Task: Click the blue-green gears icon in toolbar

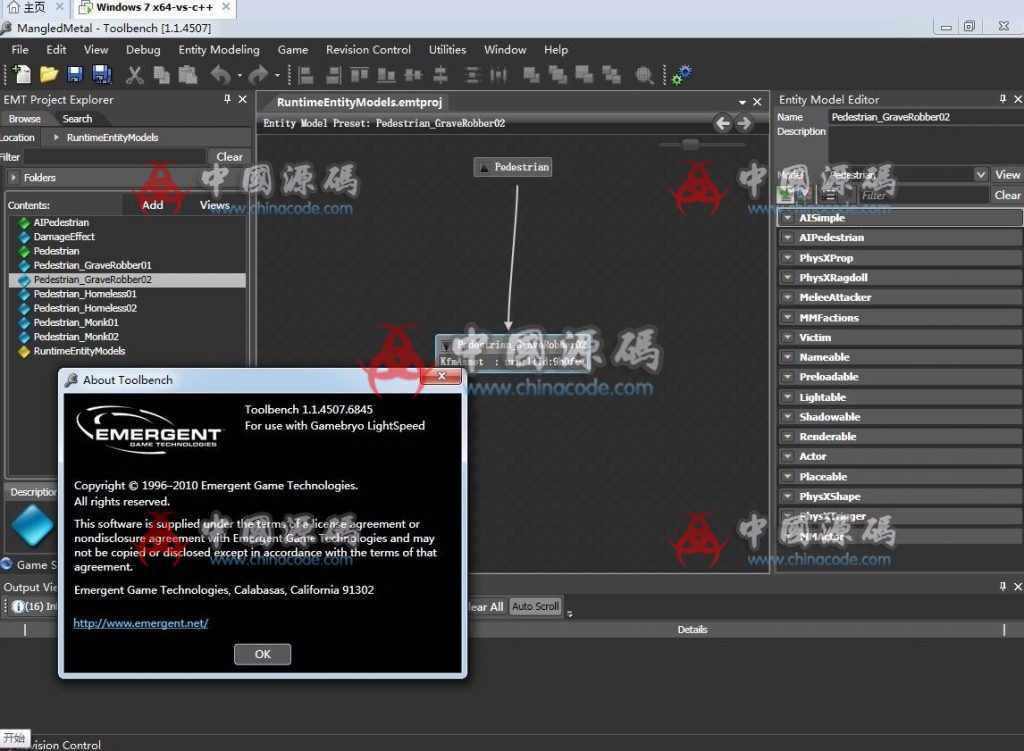Action: 682,74
